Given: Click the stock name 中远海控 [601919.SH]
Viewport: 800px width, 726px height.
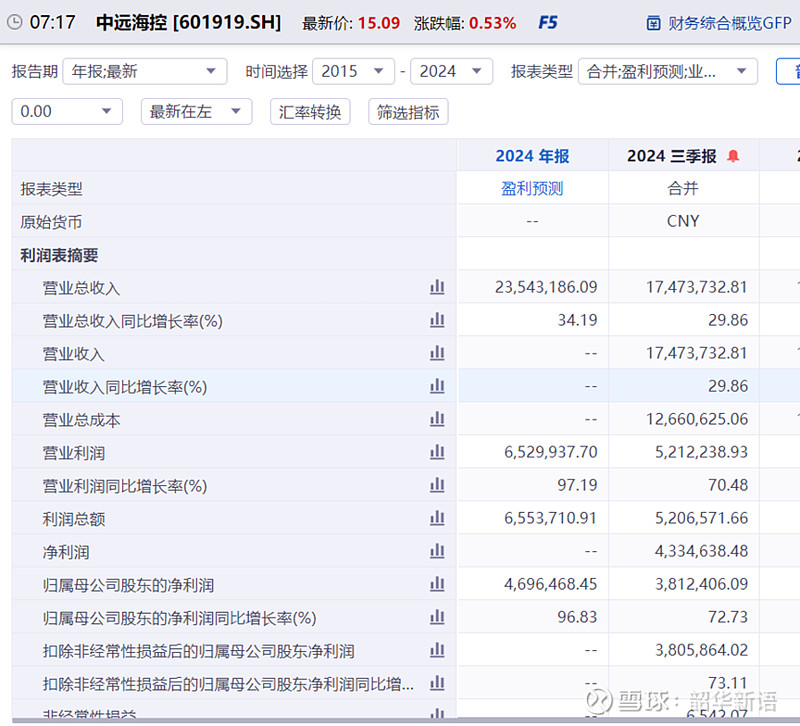Looking at the screenshot, I should click(188, 22).
